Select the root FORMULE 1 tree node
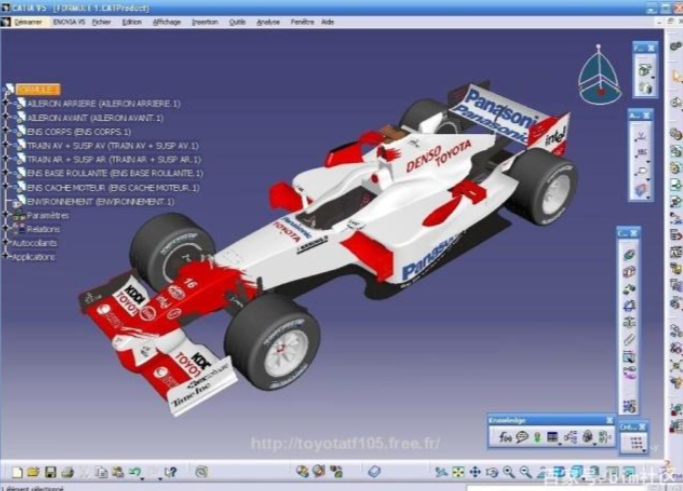This screenshot has height=491, width=683. coord(37,89)
